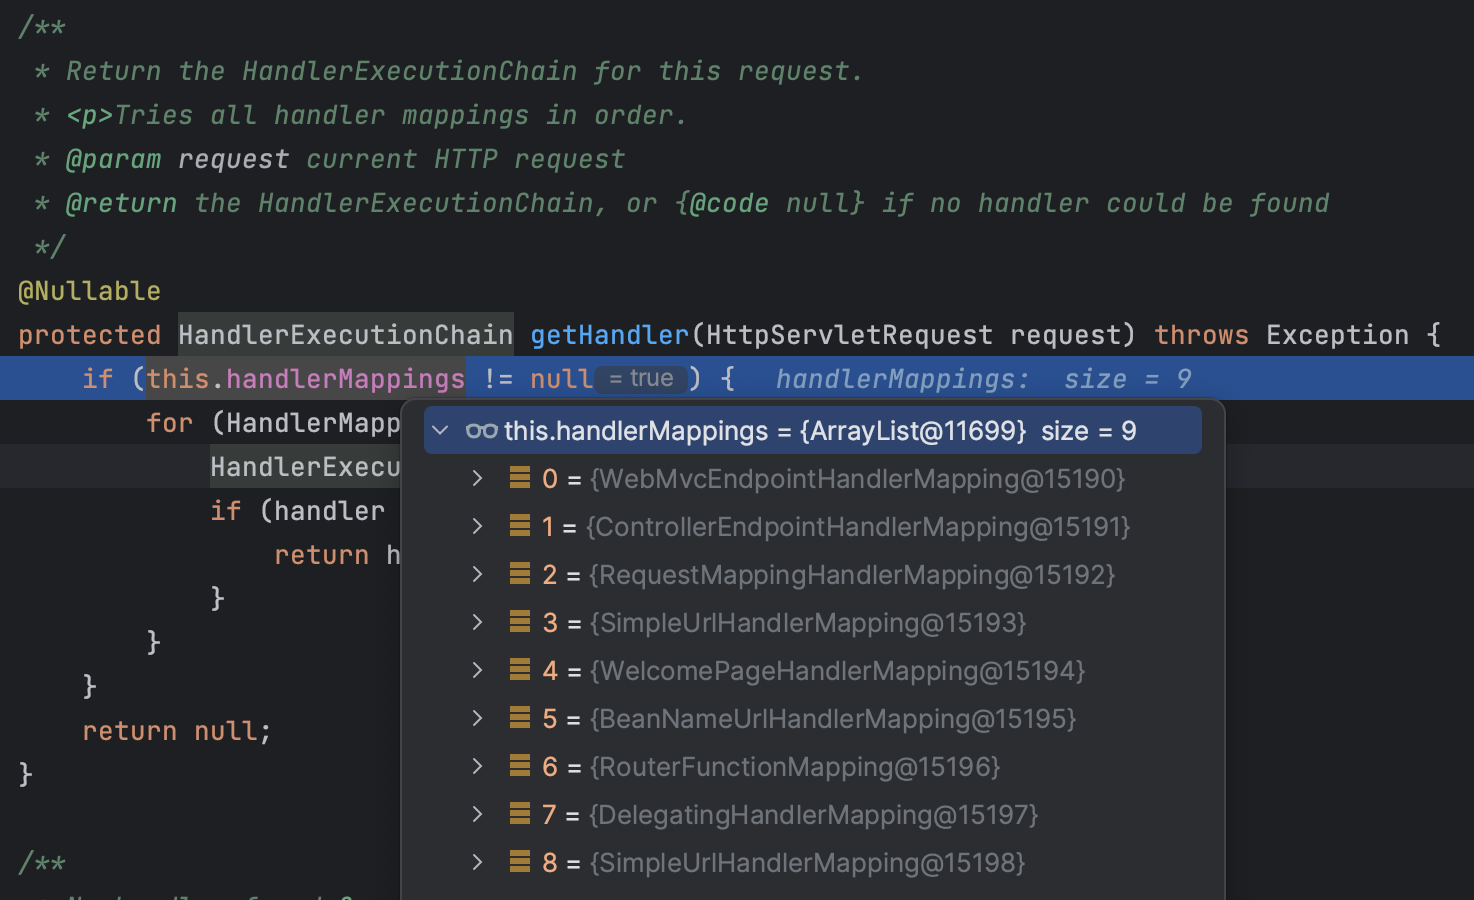Viewport: 1474px width, 900px height.
Task: Click the 'throws' keyword in the signature
Action: (1202, 335)
